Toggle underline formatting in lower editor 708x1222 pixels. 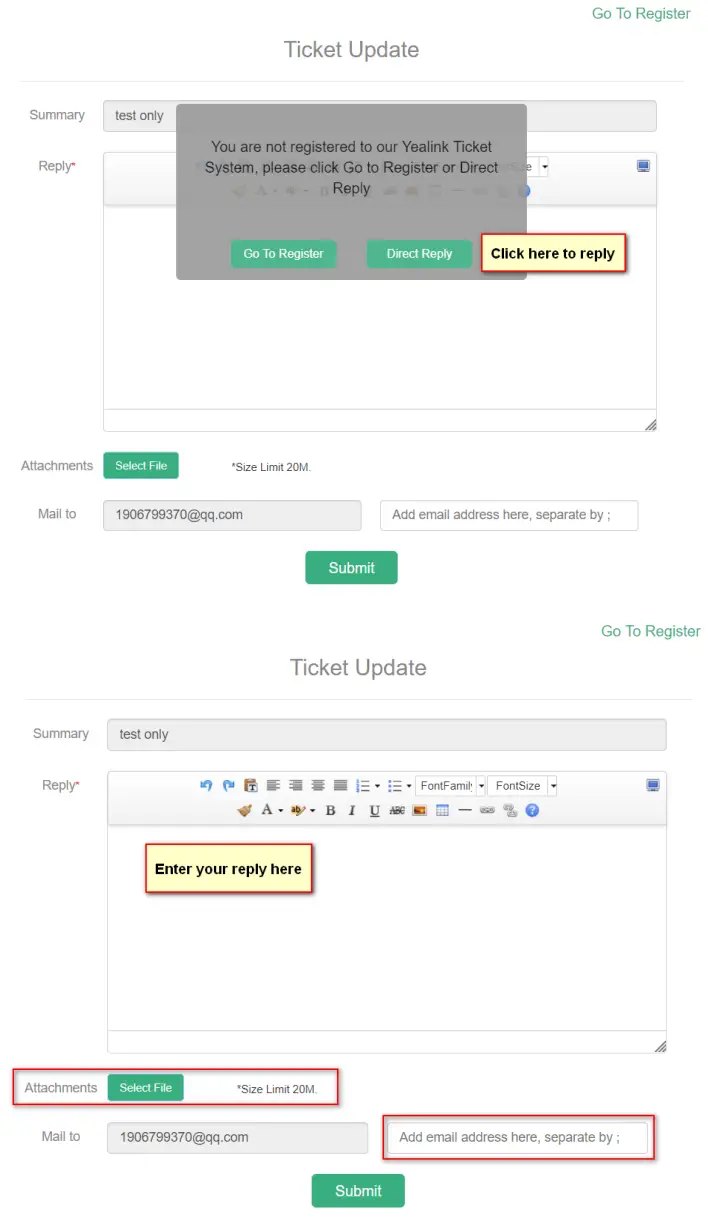tap(375, 810)
